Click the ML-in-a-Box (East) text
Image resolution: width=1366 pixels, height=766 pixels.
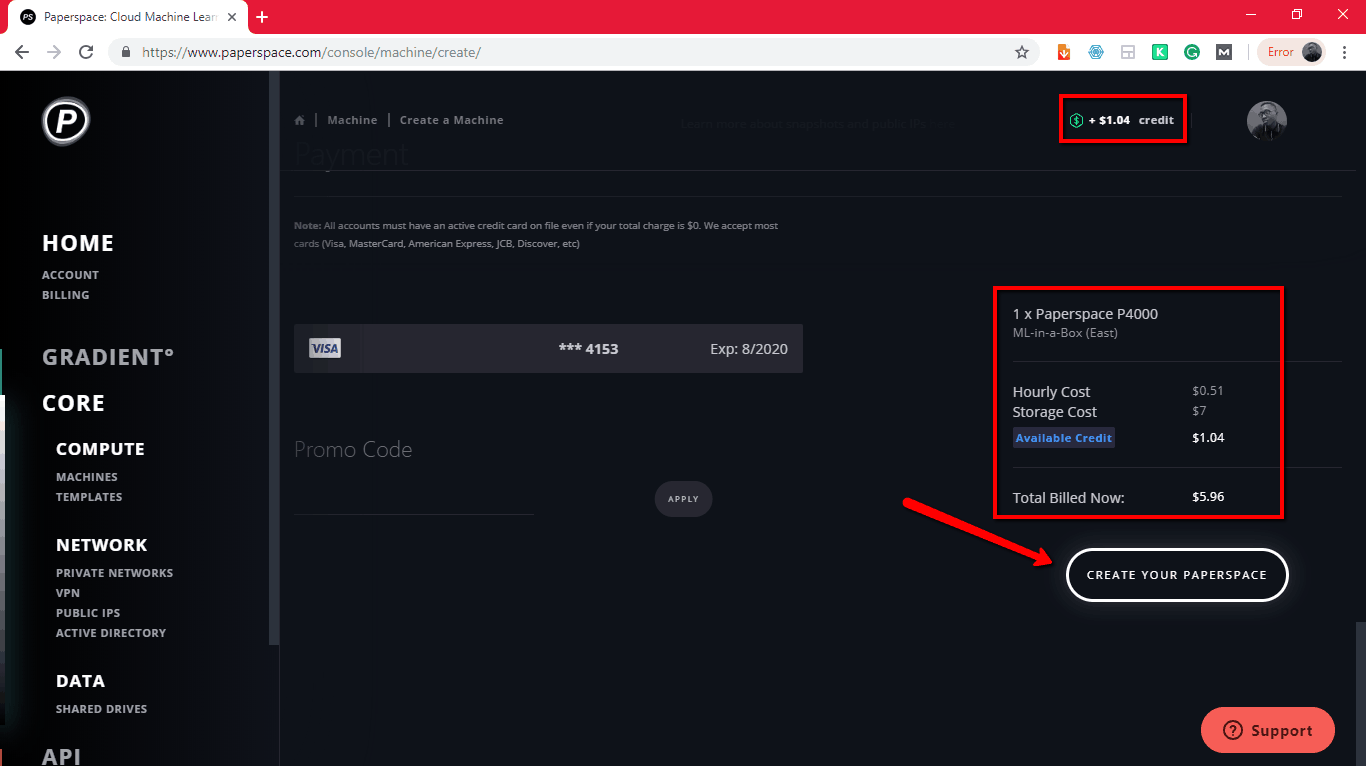[1065, 333]
